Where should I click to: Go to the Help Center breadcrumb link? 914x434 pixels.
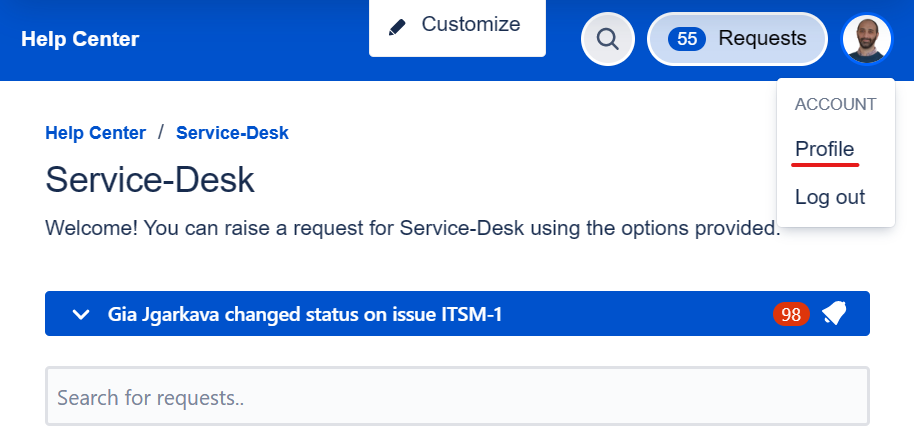(96, 133)
